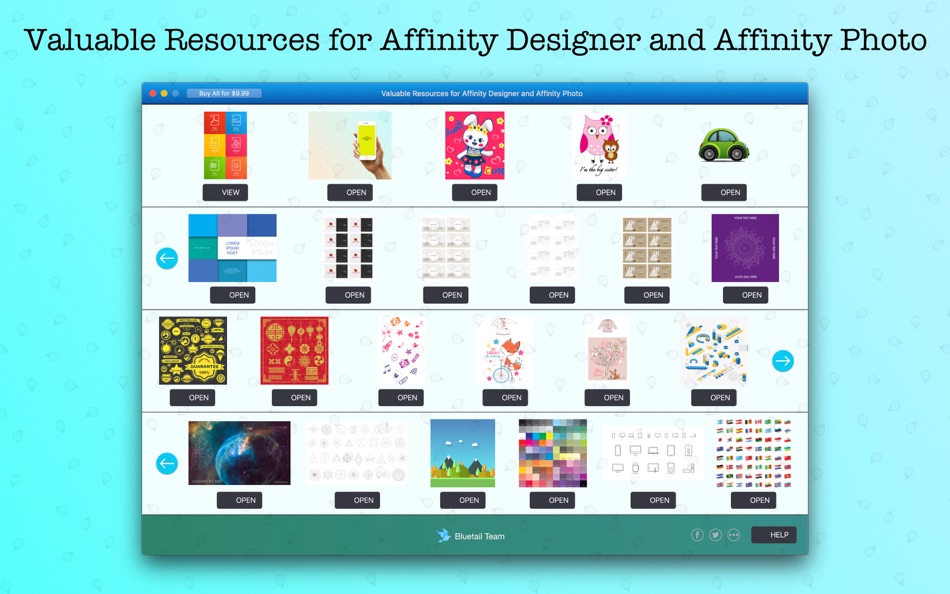Select the gray business cards thumbnail

(x=446, y=248)
